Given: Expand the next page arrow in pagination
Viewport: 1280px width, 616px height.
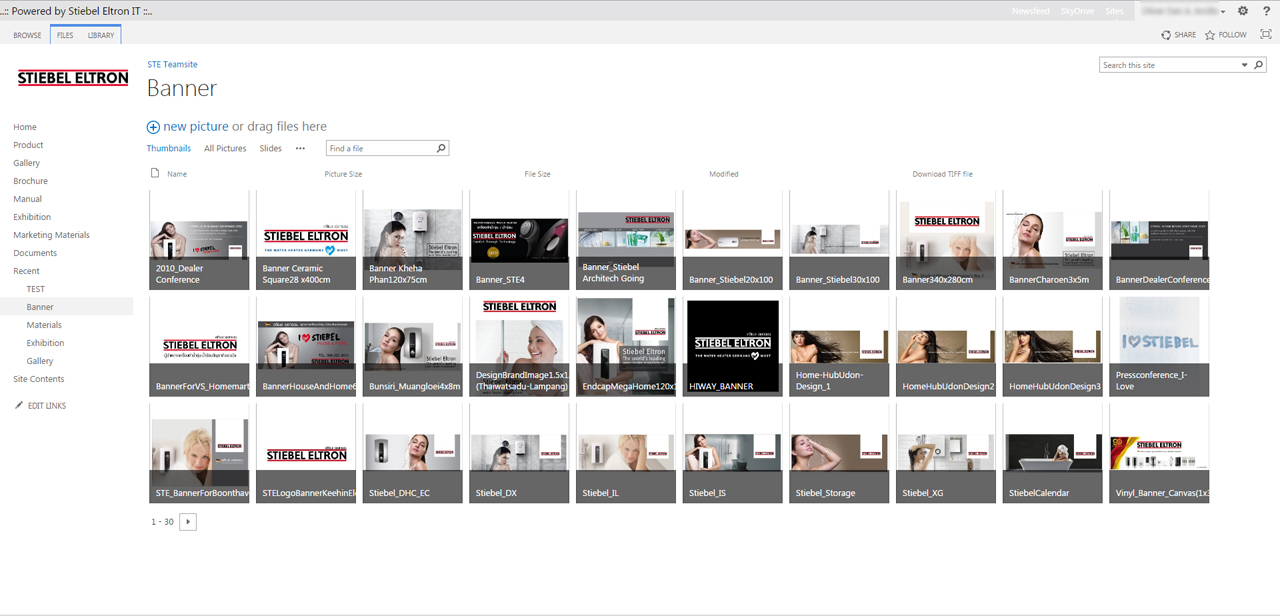Looking at the screenshot, I should pos(188,521).
